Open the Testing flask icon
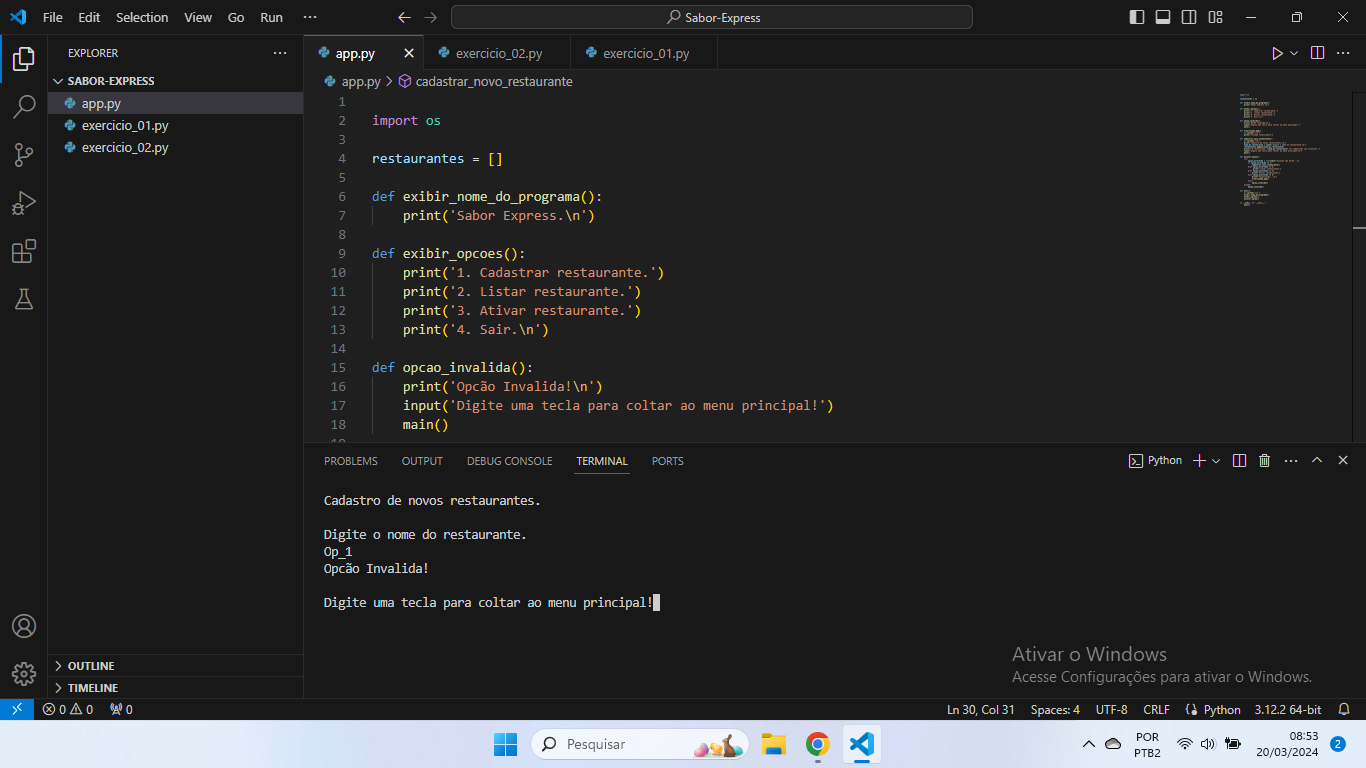 point(24,299)
